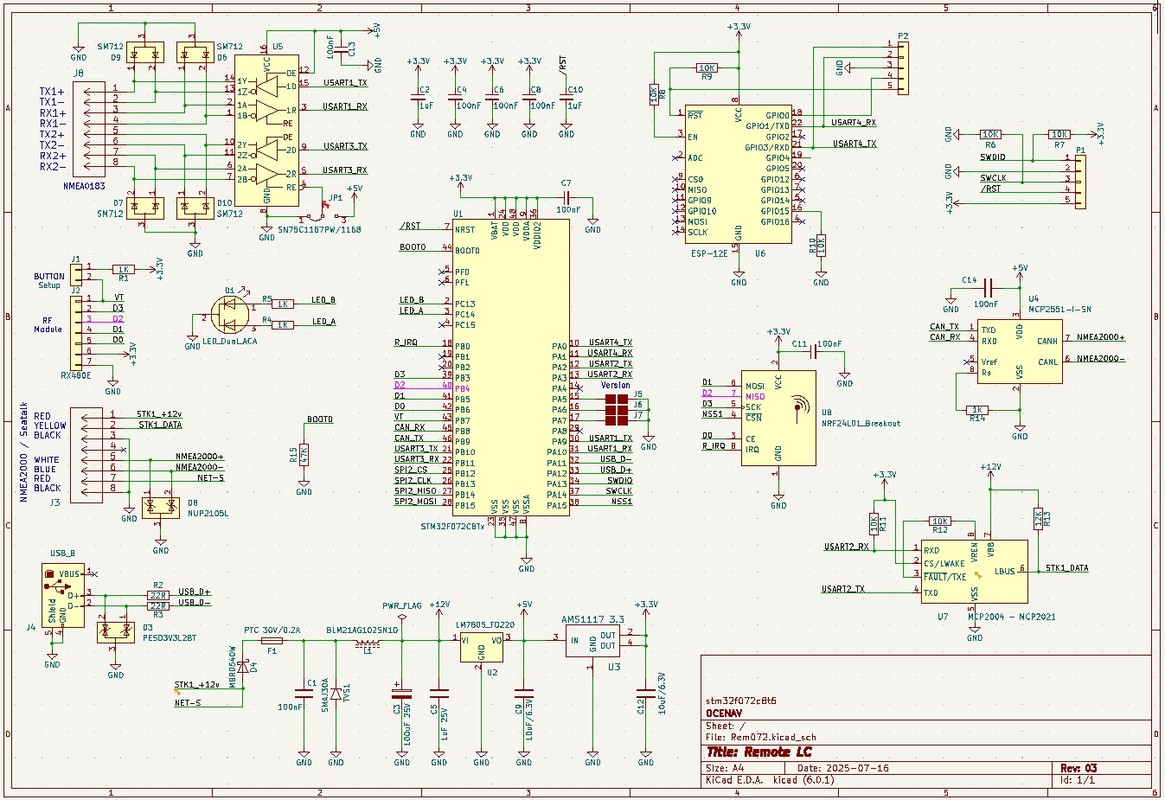
Task: Click the KiCad E.D.A. kicad (6.0.1) text
Action: (x=772, y=780)
